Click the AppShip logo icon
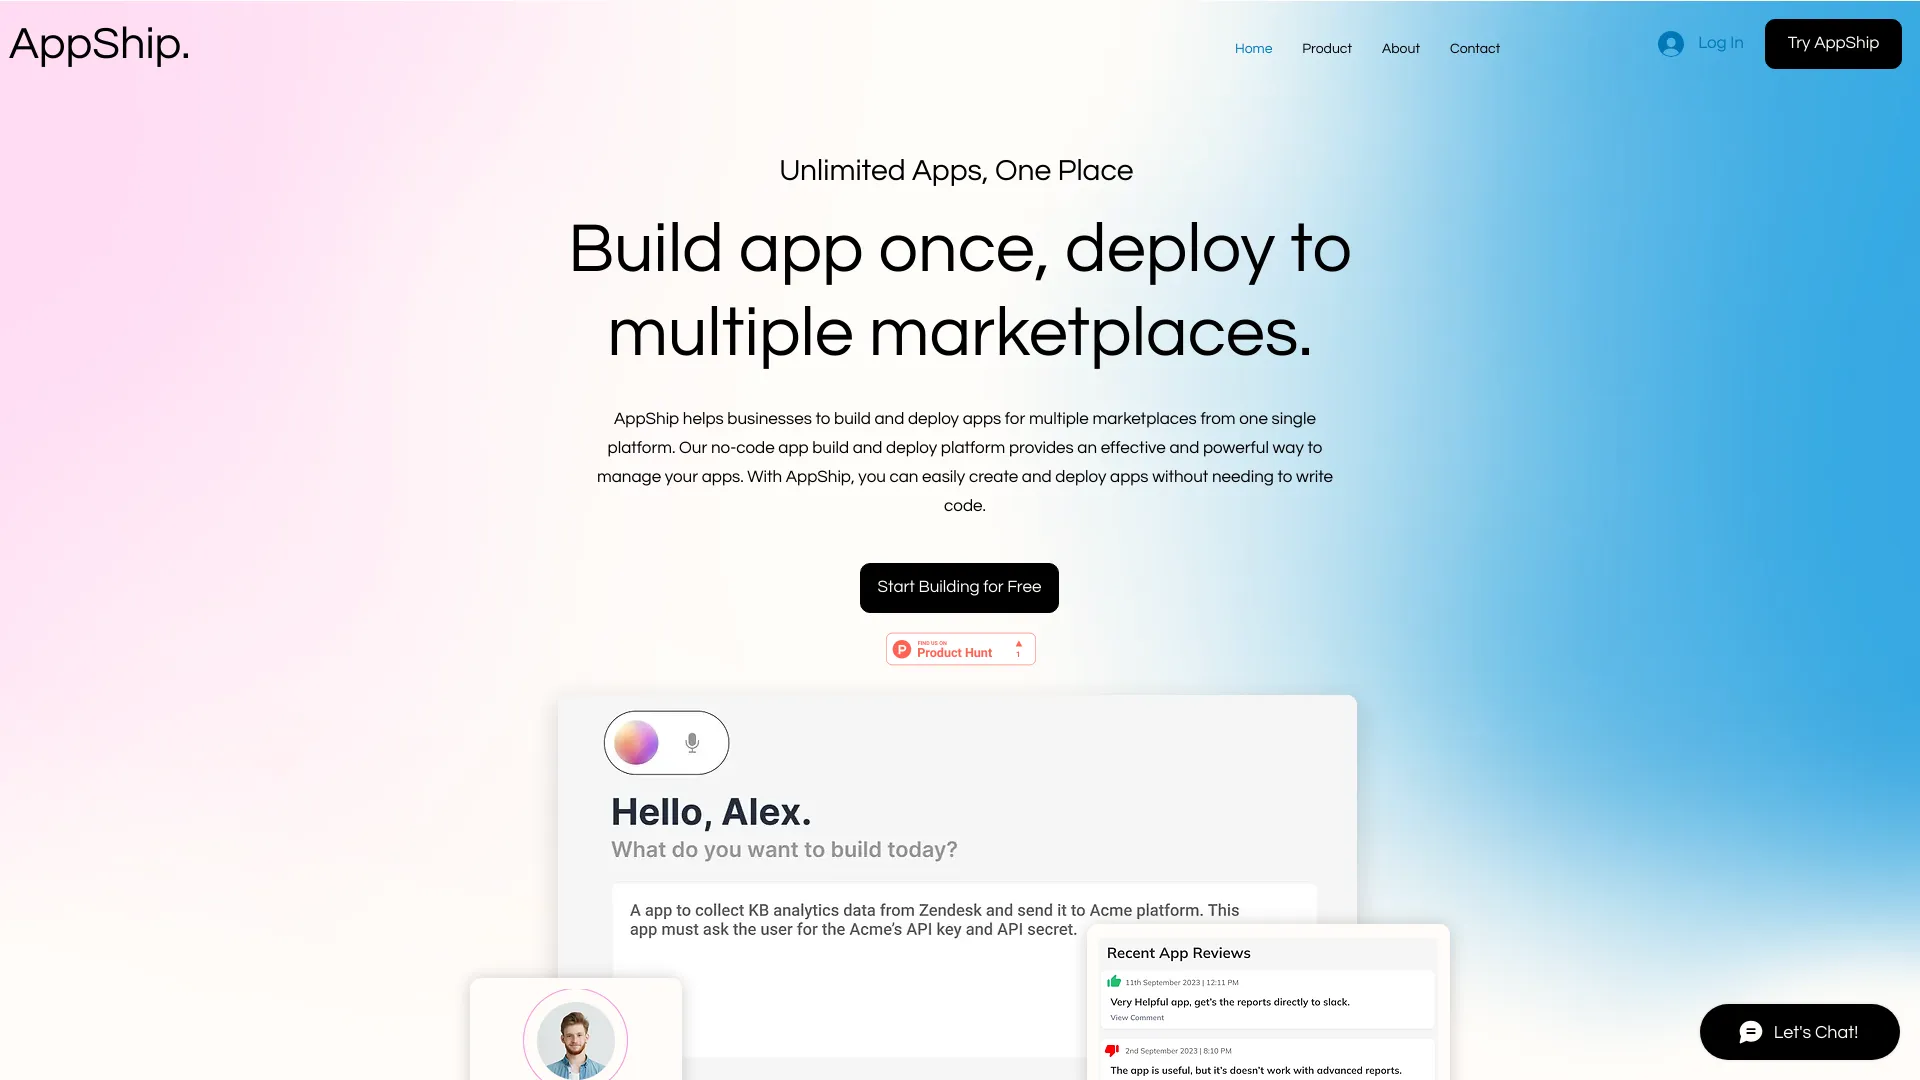The width and height of the screenshot is (1920, 1080). [100, 44]
